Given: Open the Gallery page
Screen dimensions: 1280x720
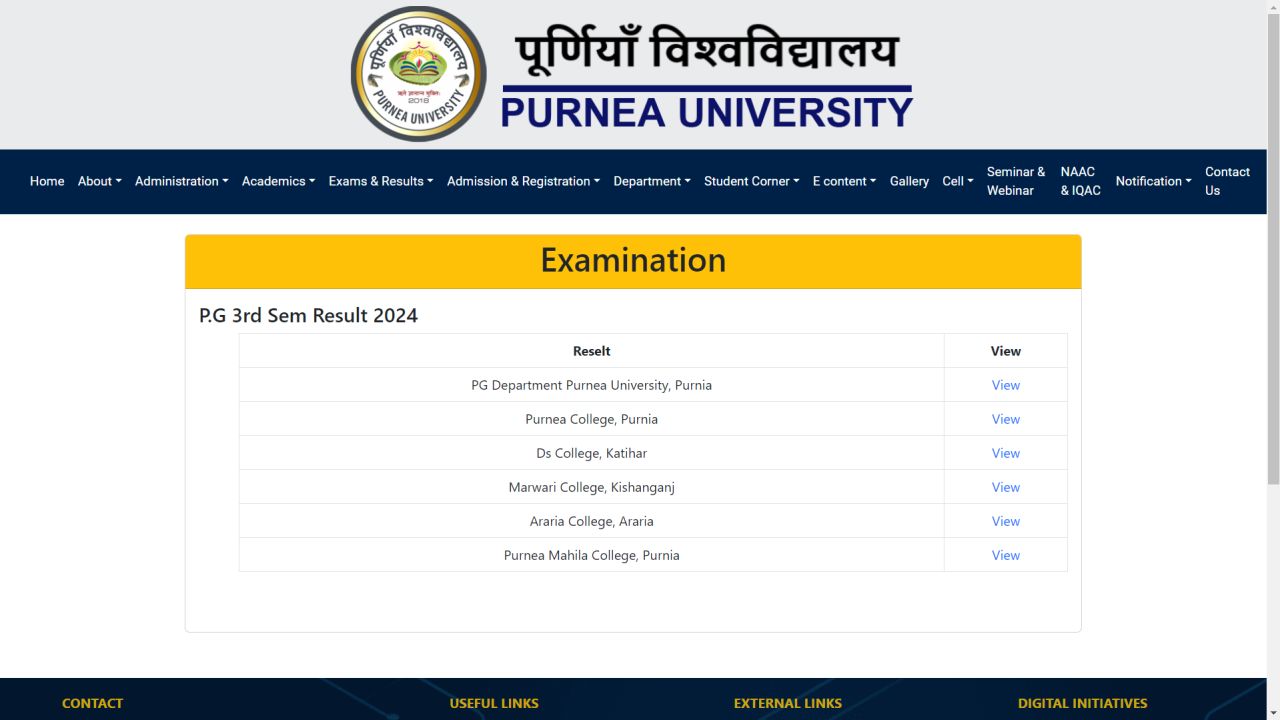Looking at the screenshot, I should coord(909,181).
